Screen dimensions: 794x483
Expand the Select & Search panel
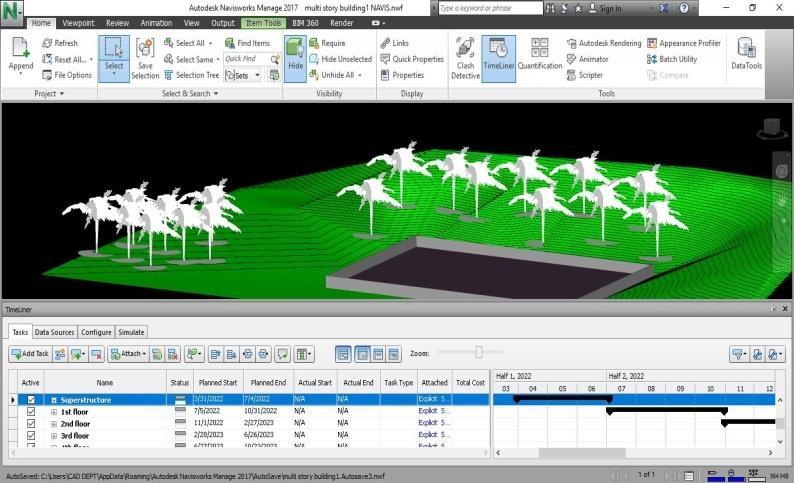click(190, 94)
